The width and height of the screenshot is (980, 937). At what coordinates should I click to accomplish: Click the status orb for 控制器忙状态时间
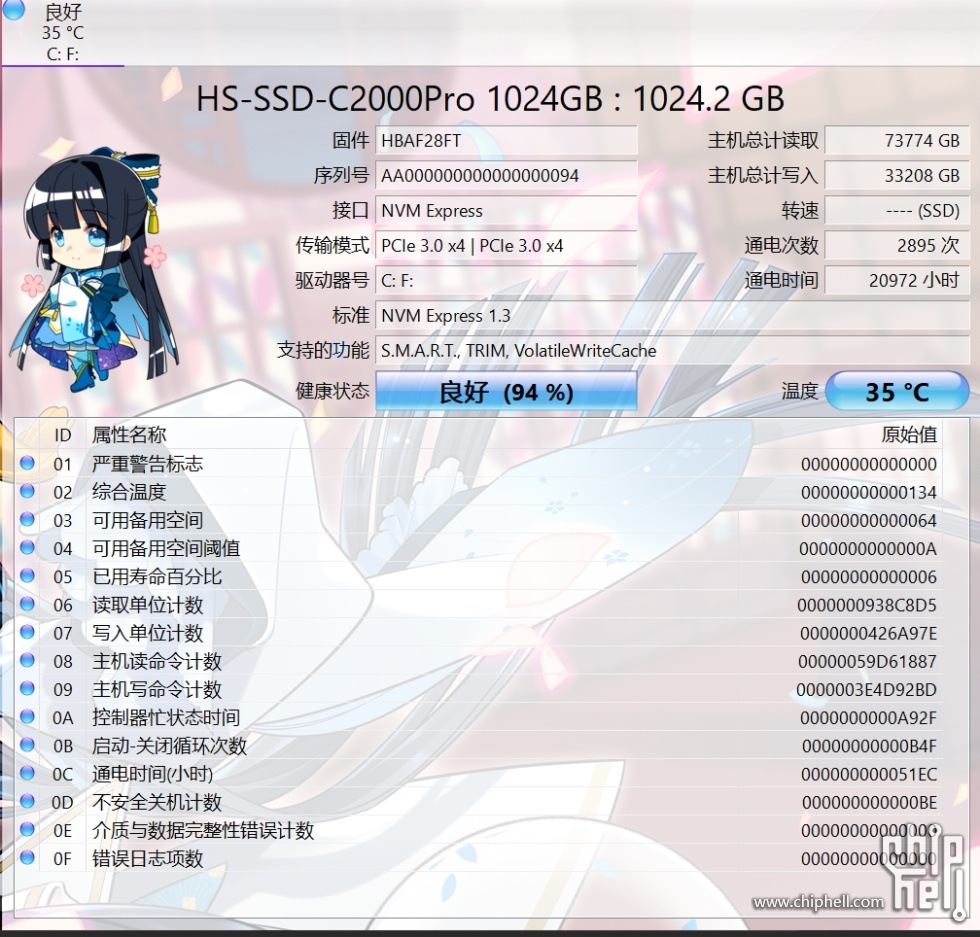click(x=27, y=717)
